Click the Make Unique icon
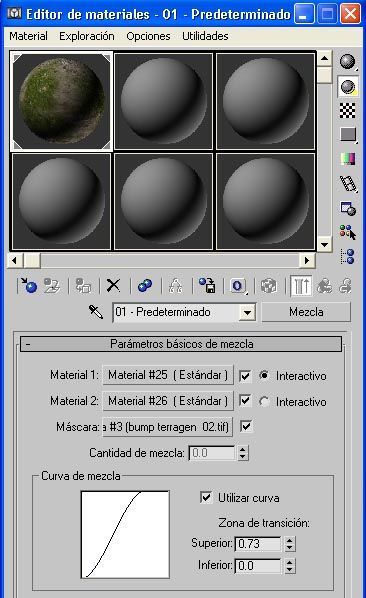Image resolution: width=366 pixels, height=598 pixels. pos(175,285)
